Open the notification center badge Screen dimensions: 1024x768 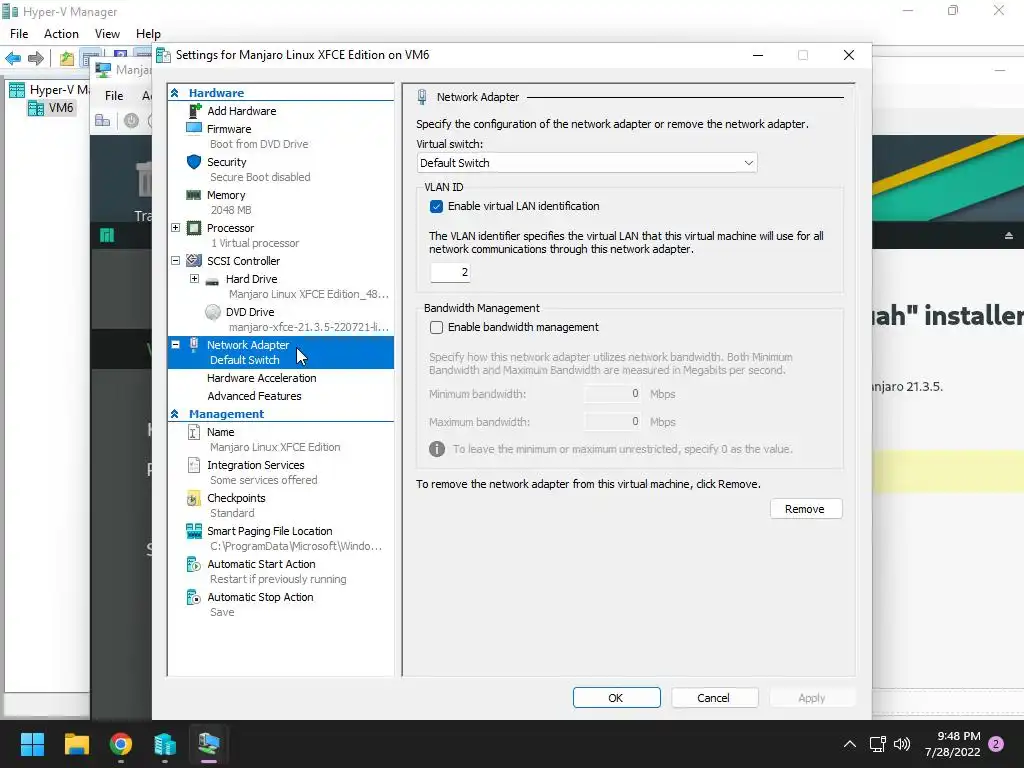997,744
